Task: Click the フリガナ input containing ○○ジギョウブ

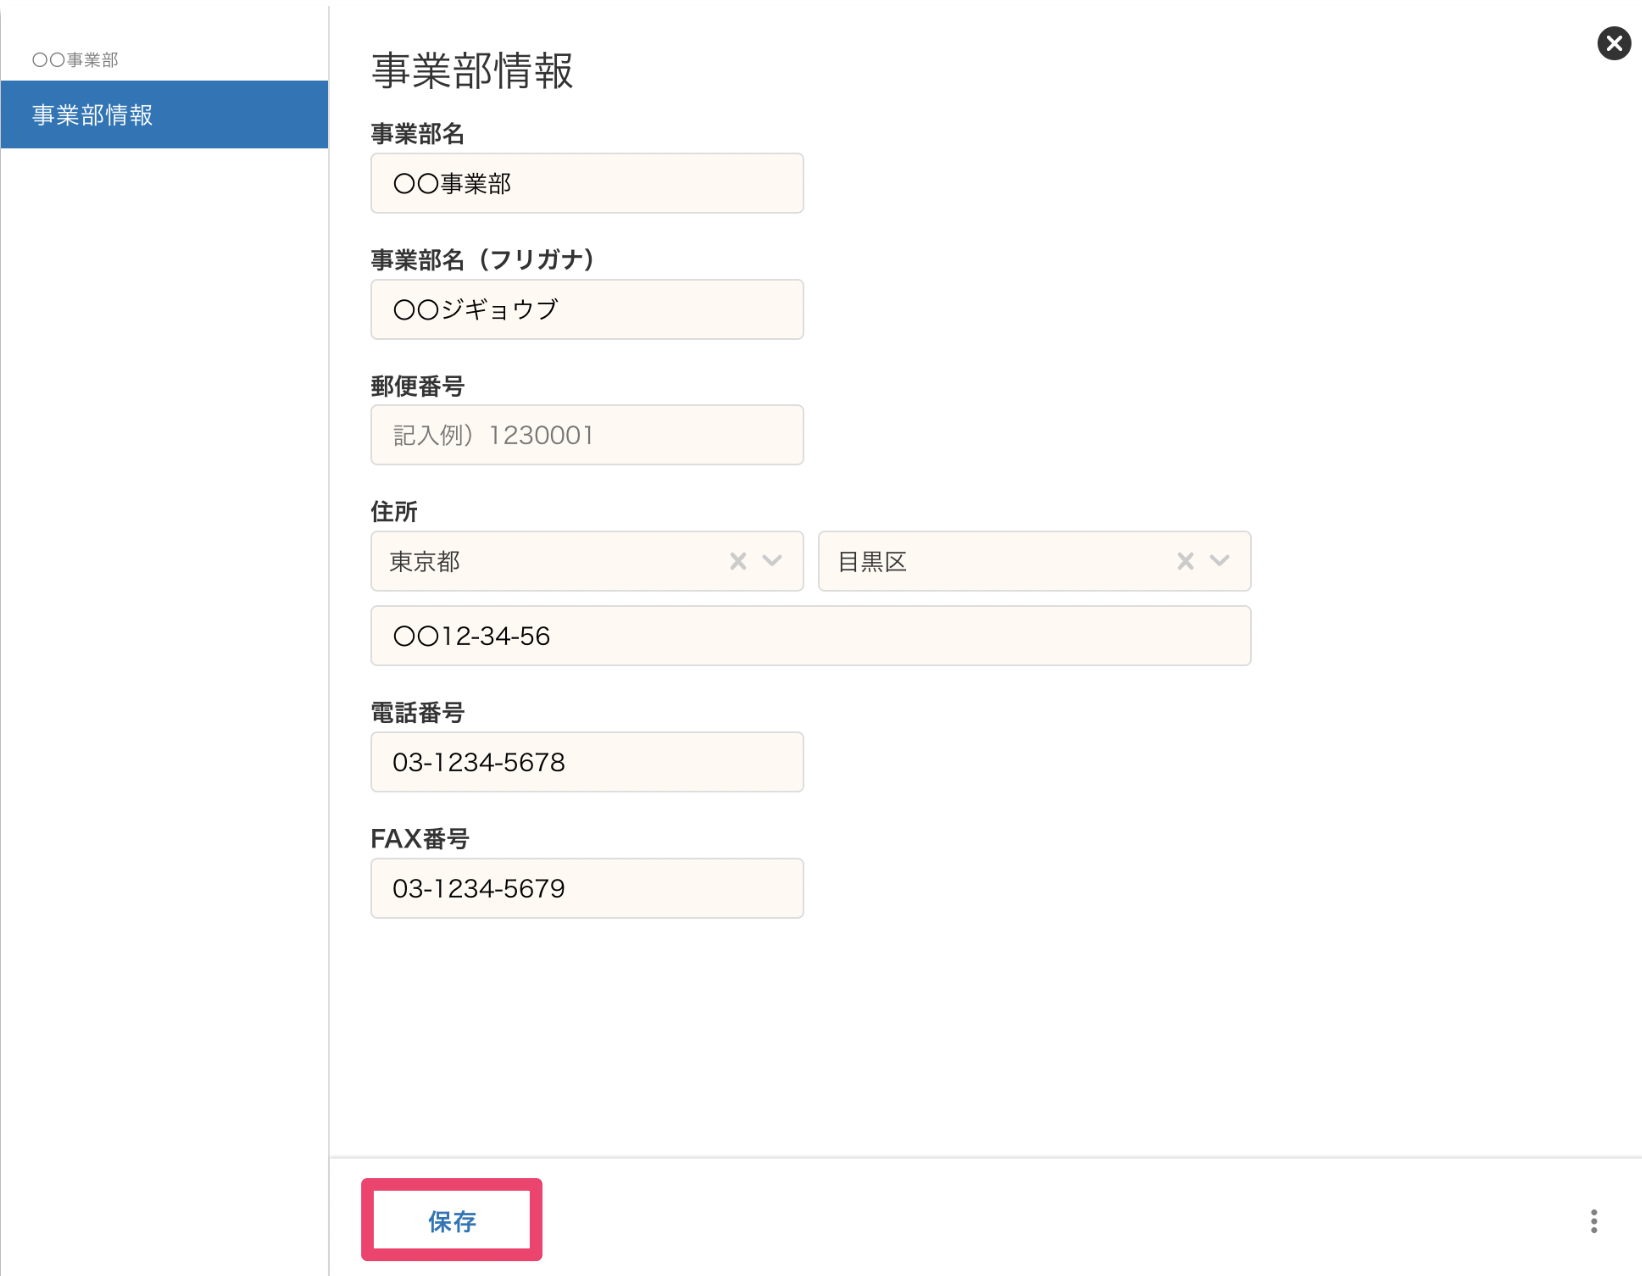Action: pos(586,309)
